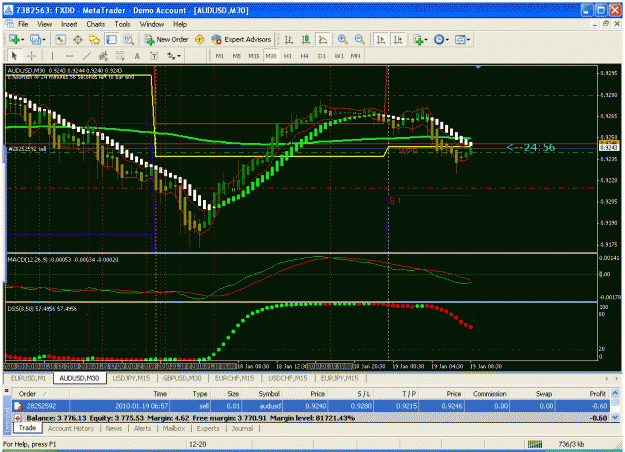Switch to bar chart display
This screenshot has height=452, width=625.
[x=289, y=39]
